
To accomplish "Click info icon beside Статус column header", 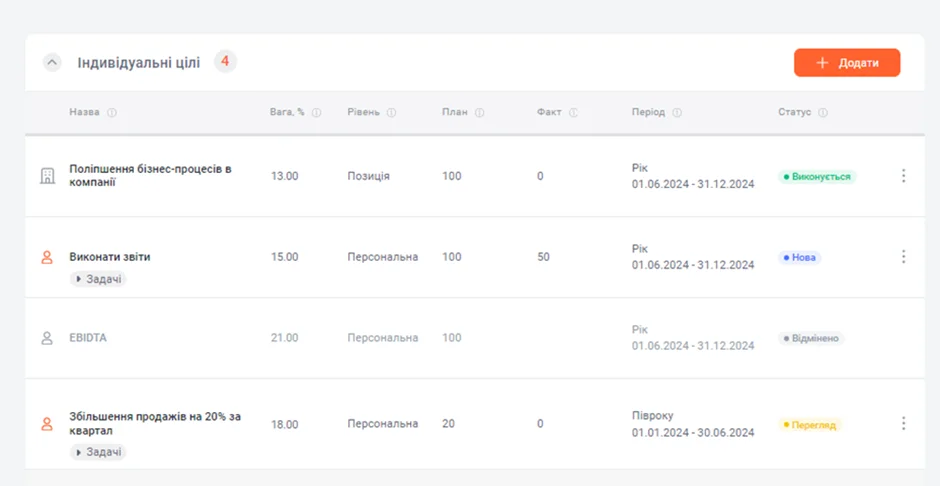I will click(x=823, y=113).
